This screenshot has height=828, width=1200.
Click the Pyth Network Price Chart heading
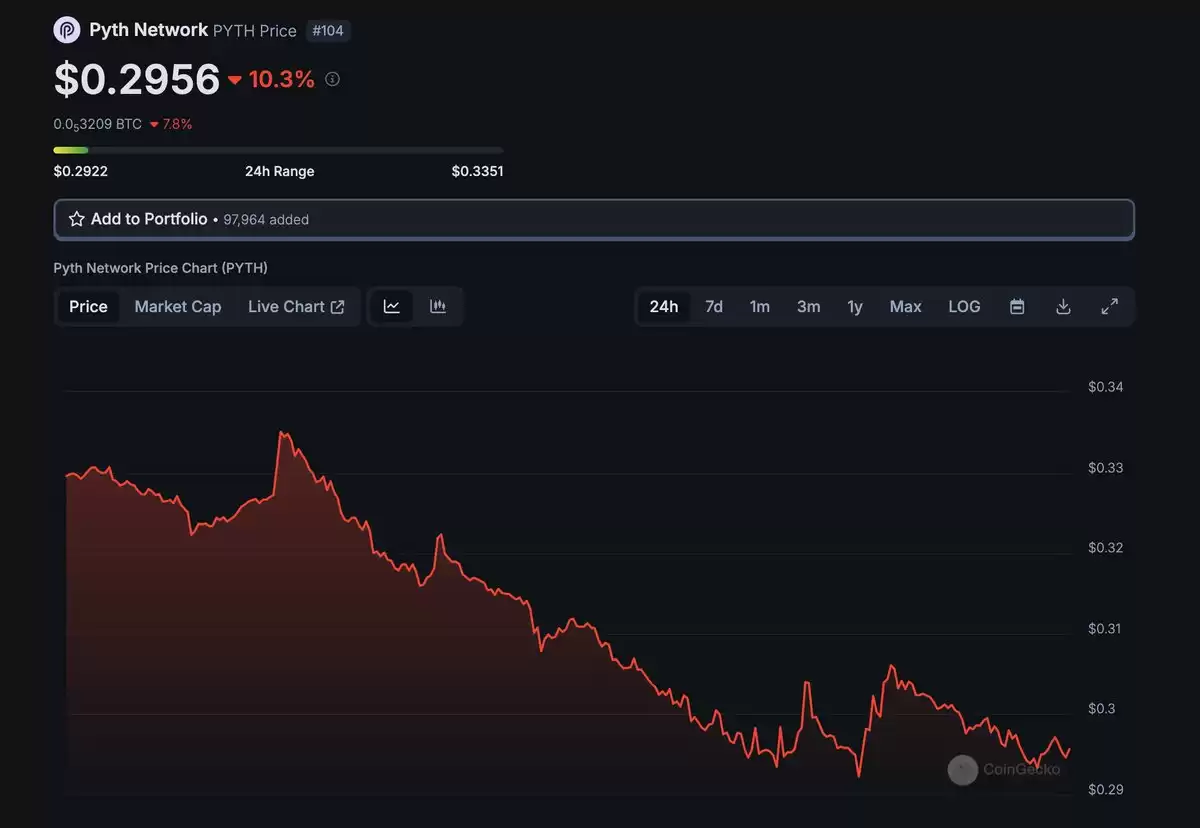(161, 268)
